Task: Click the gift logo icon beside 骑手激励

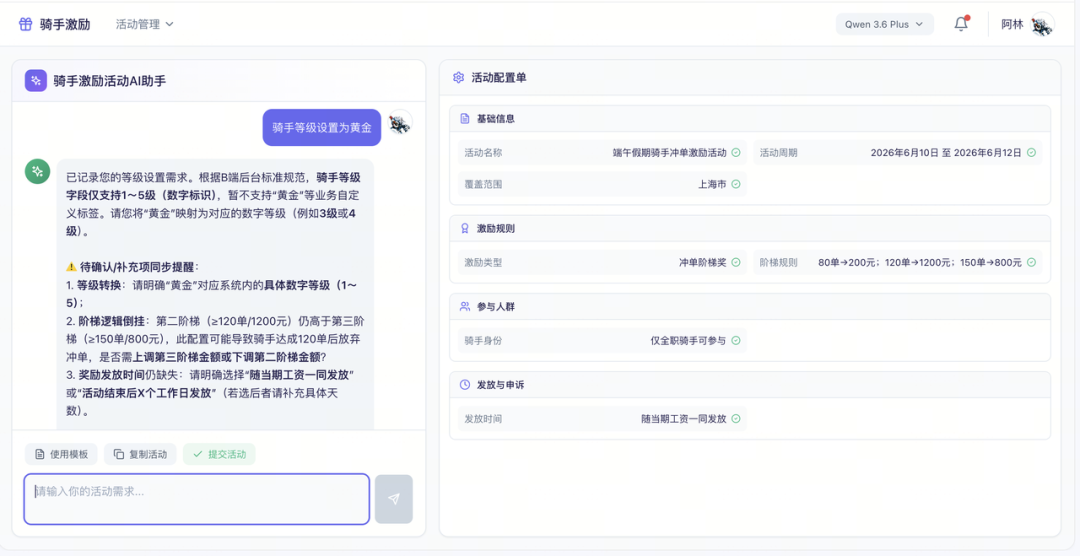Action: (25, 24)
